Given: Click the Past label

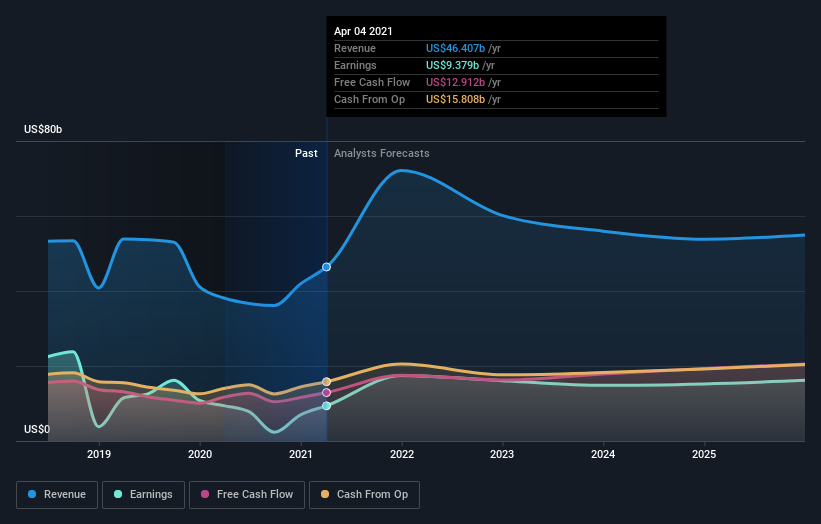Looking at the screenshot, I should pos(306,153).
